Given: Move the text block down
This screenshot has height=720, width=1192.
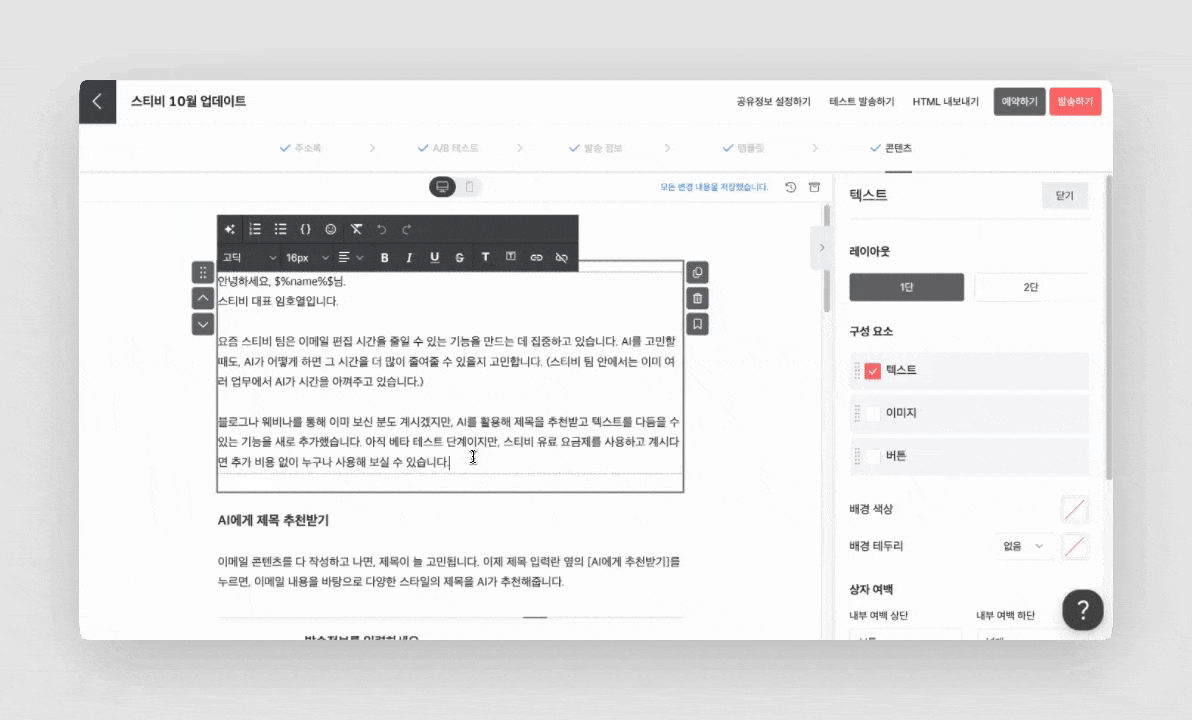Looking at the screenshot, I should (203, 324).
